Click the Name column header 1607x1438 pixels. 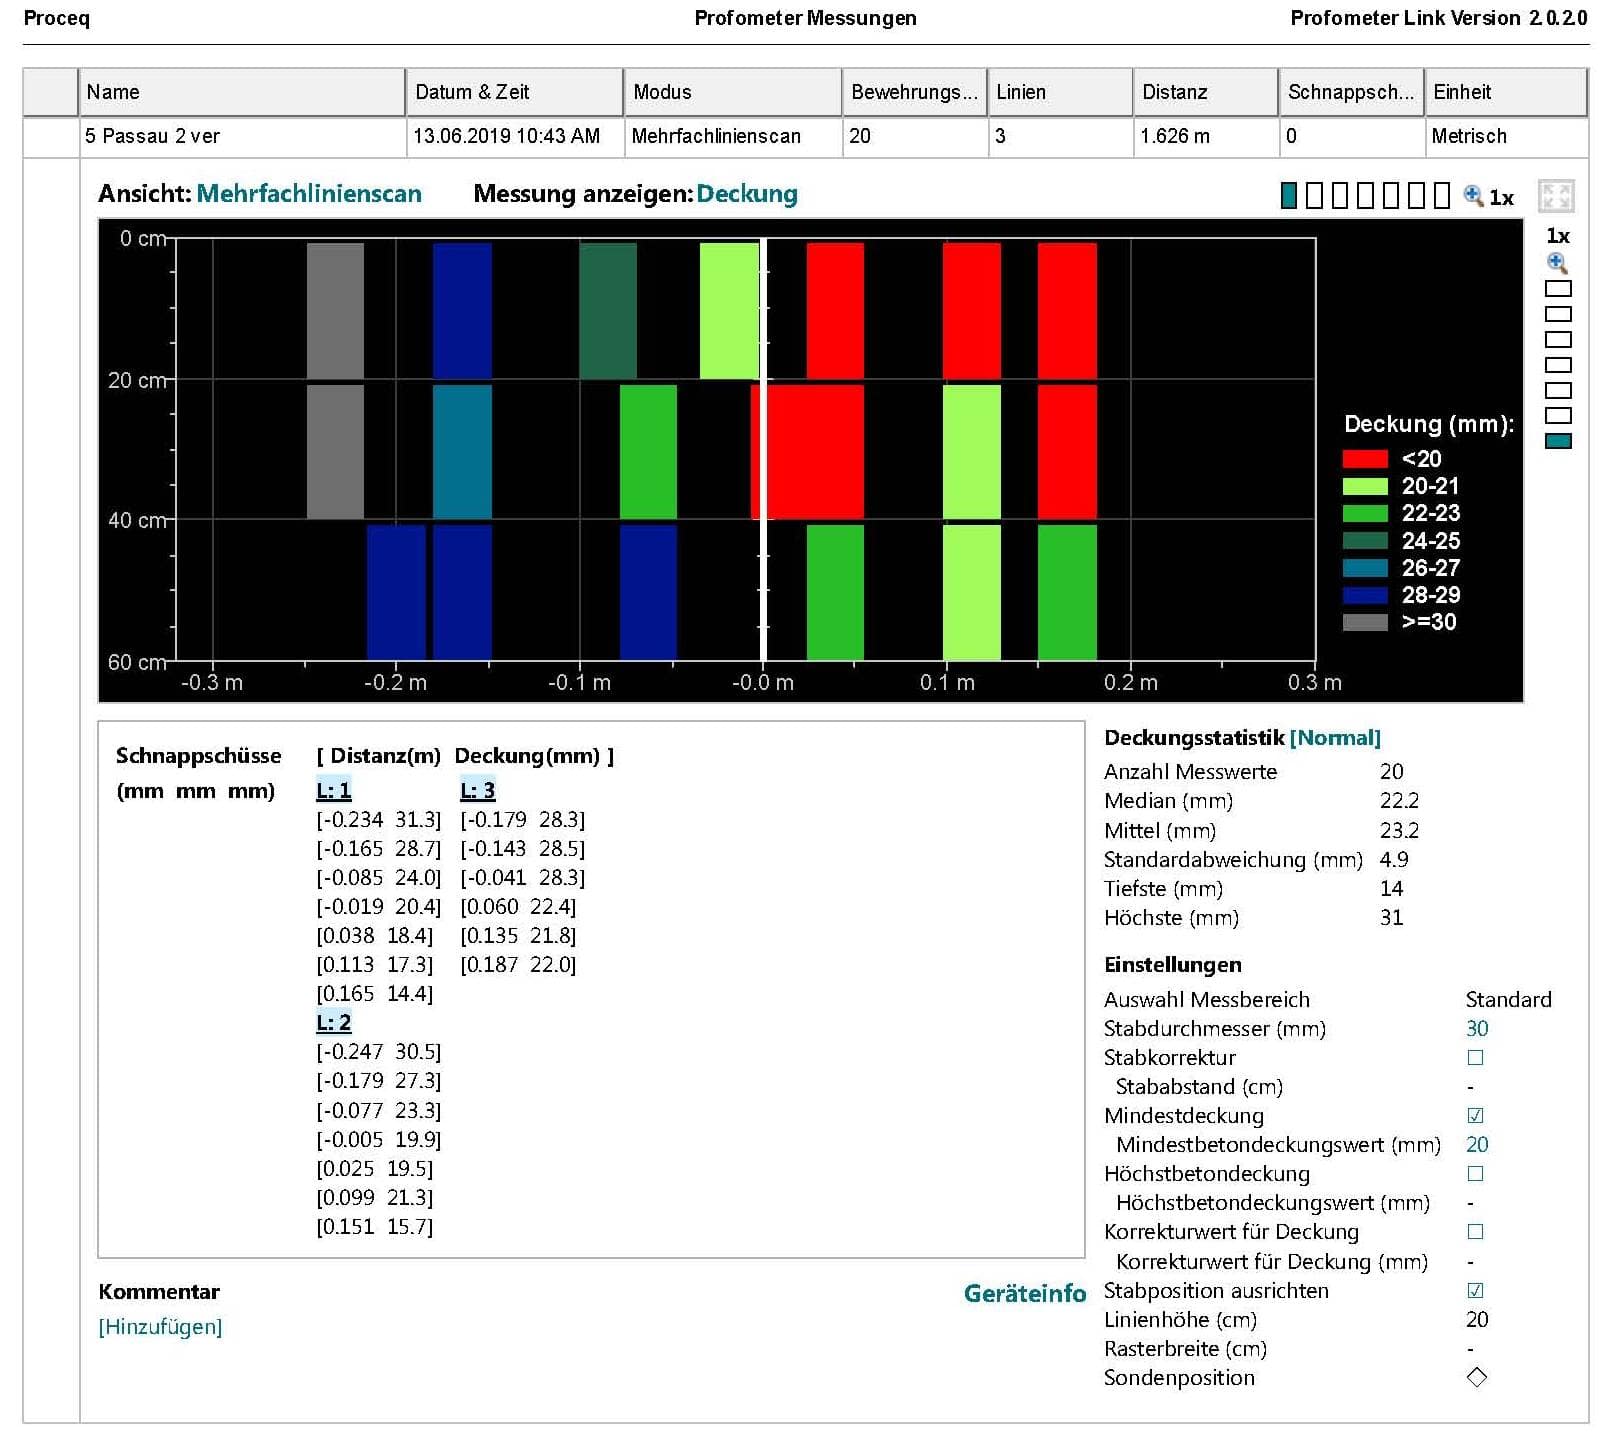click(x=241, y=92)
